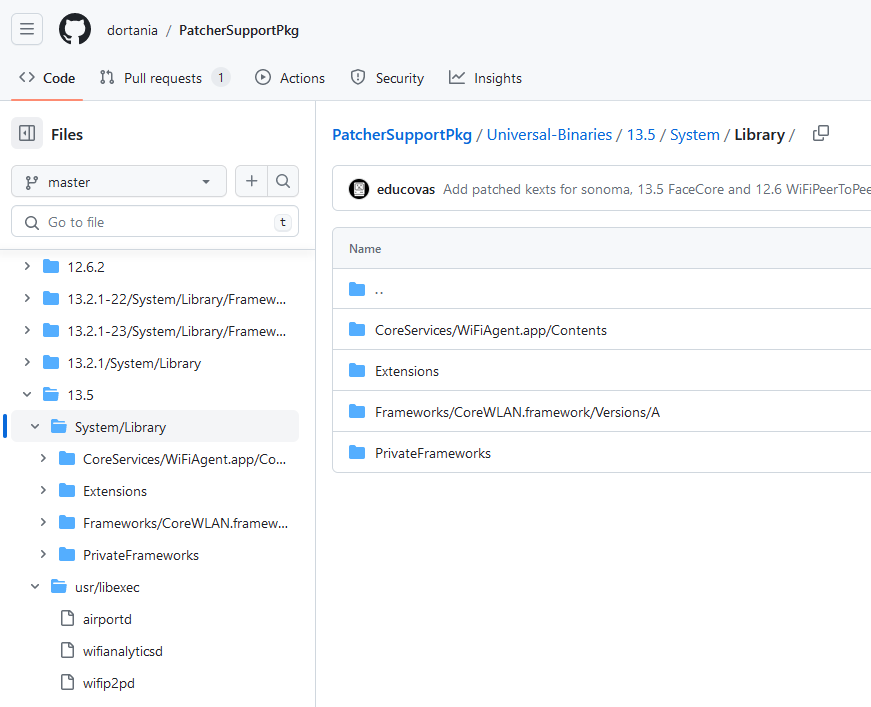Open the dortania owner link
Viewport: 871px width, 707px height.
pyautogui.click(x=132, y=30)
